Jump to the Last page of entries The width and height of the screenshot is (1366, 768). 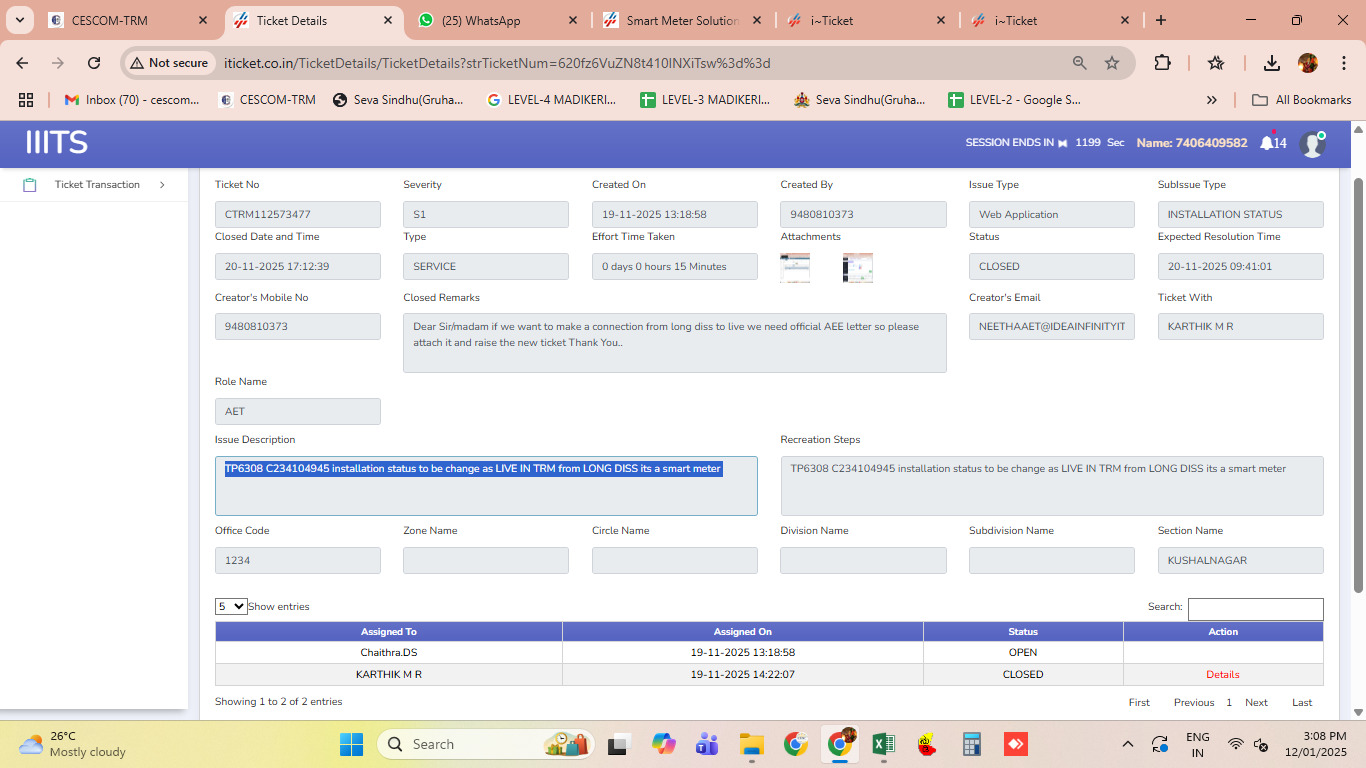1302,702
